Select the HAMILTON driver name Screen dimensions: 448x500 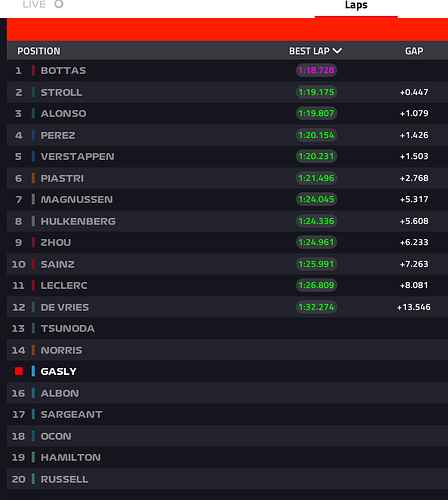(x=71, y=457)
